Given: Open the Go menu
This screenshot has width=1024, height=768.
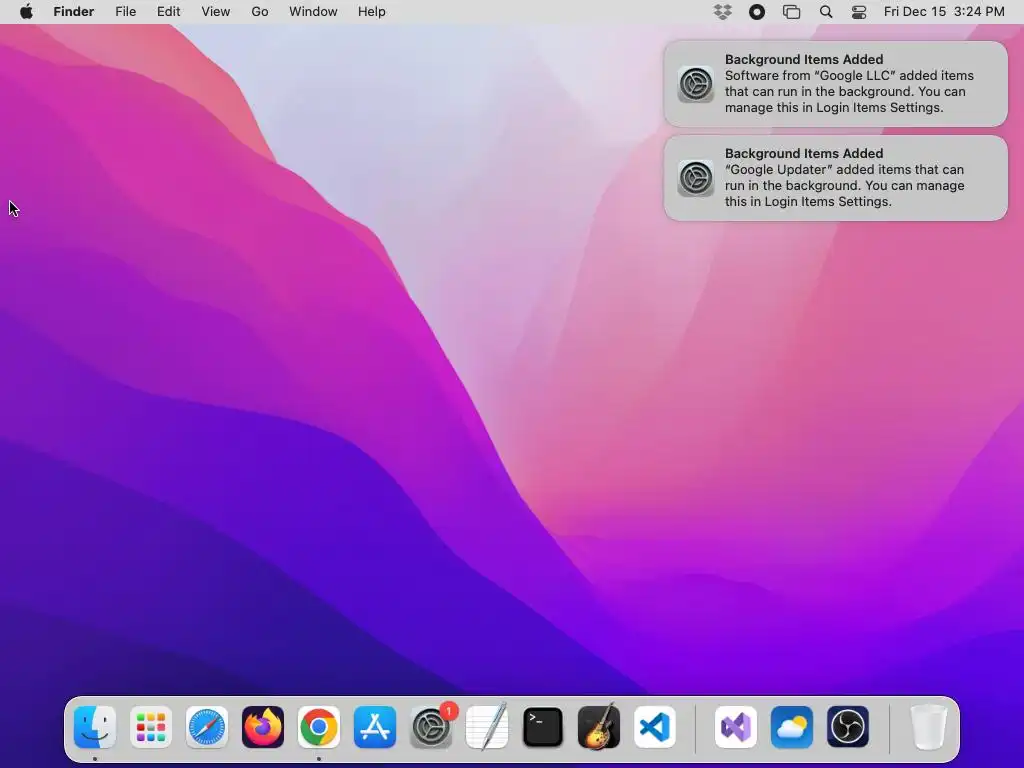Looking at the screenshot, I should 260,12.
